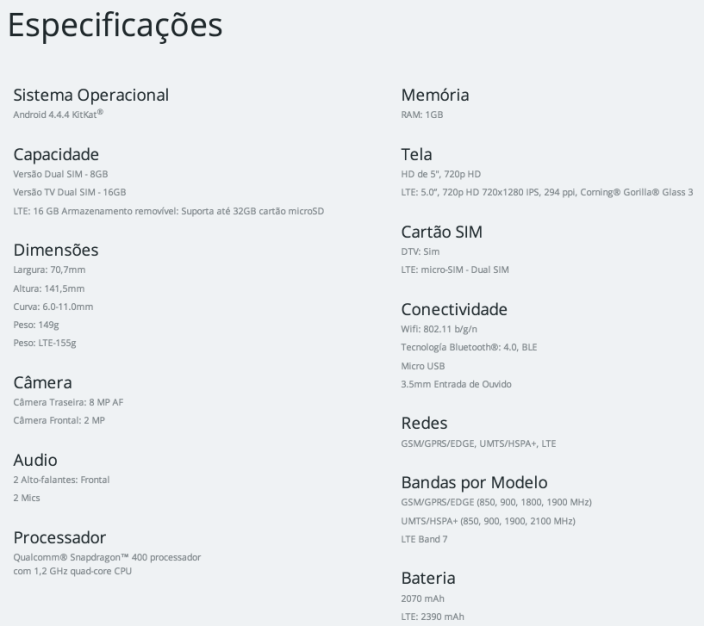Click the Dimensões section heading
The image size is (704, 626).
point(55,250)
